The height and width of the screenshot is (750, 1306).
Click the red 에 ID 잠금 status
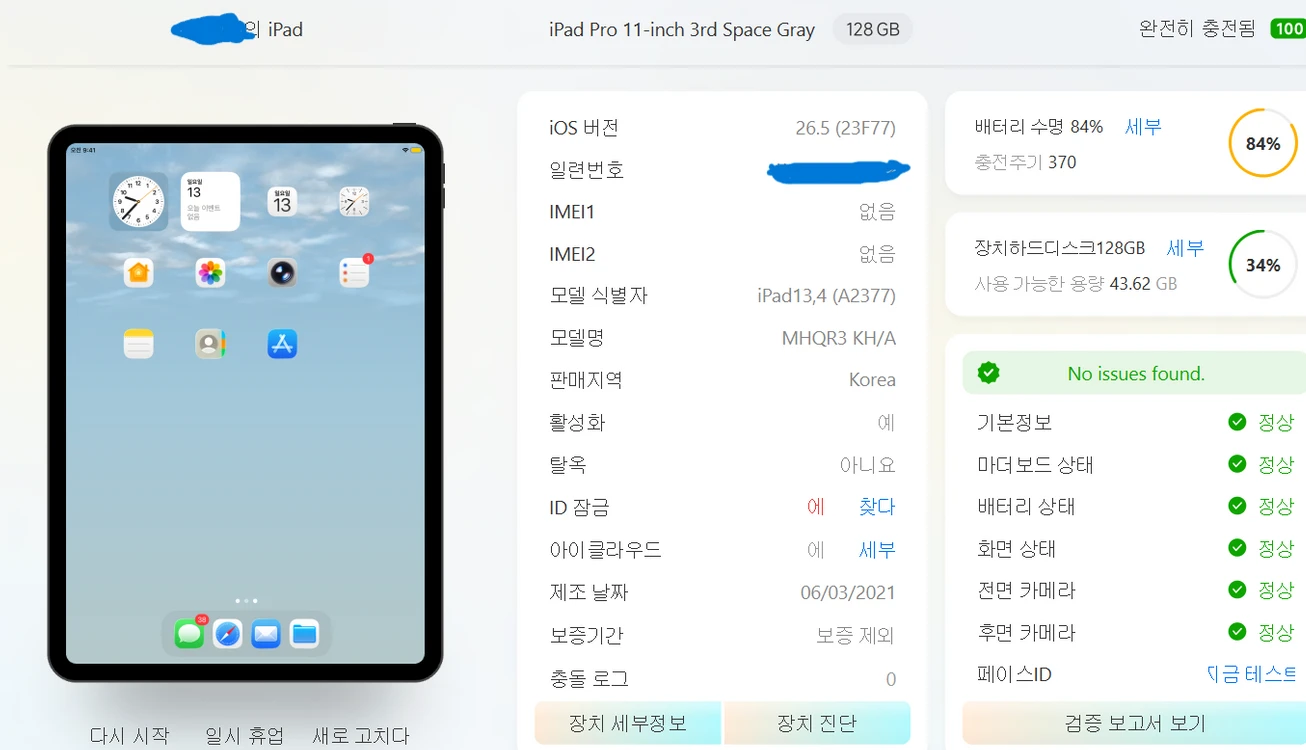pyautogui.click(x=816, y=507)
